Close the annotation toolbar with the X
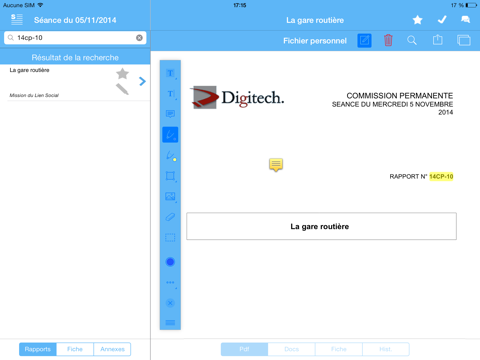Viewport: 480px width, 360px height. click(x=170, y=303)
